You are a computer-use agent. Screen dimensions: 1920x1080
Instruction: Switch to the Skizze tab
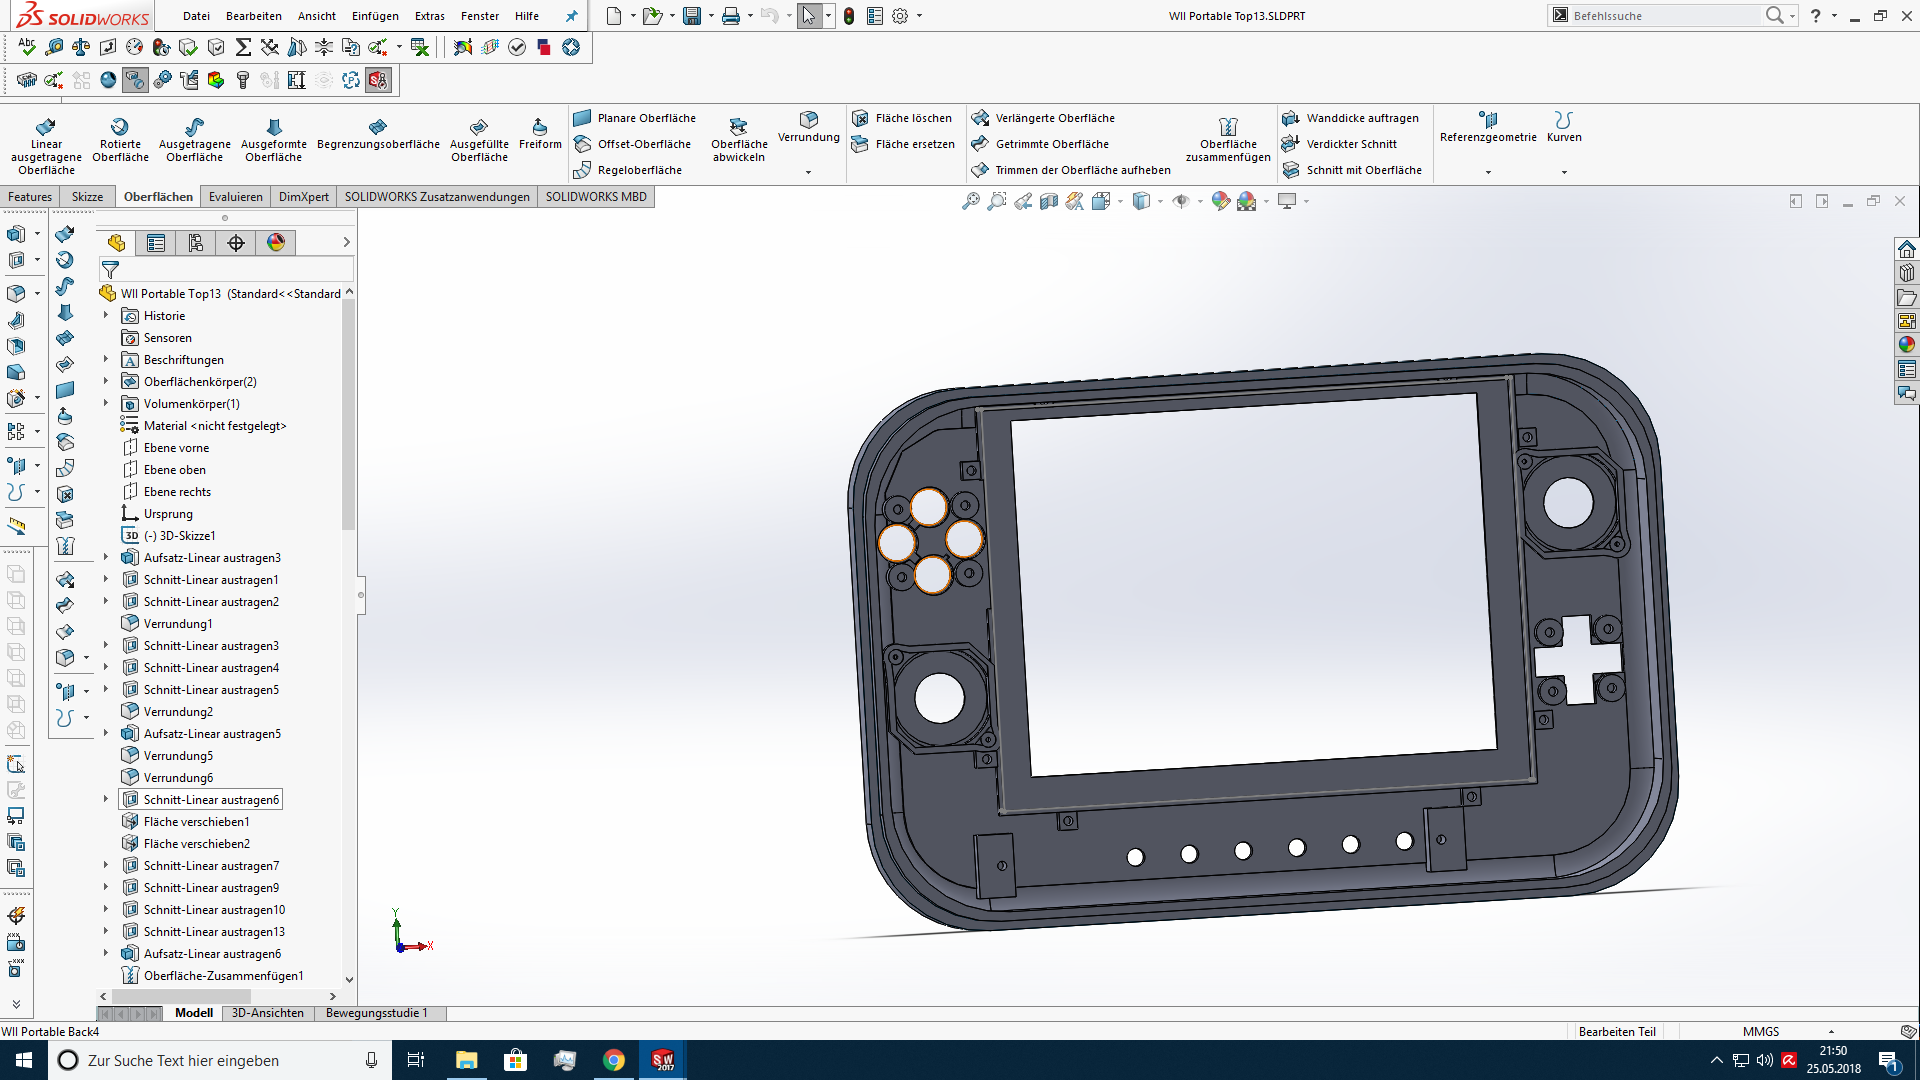pos(87,197)
